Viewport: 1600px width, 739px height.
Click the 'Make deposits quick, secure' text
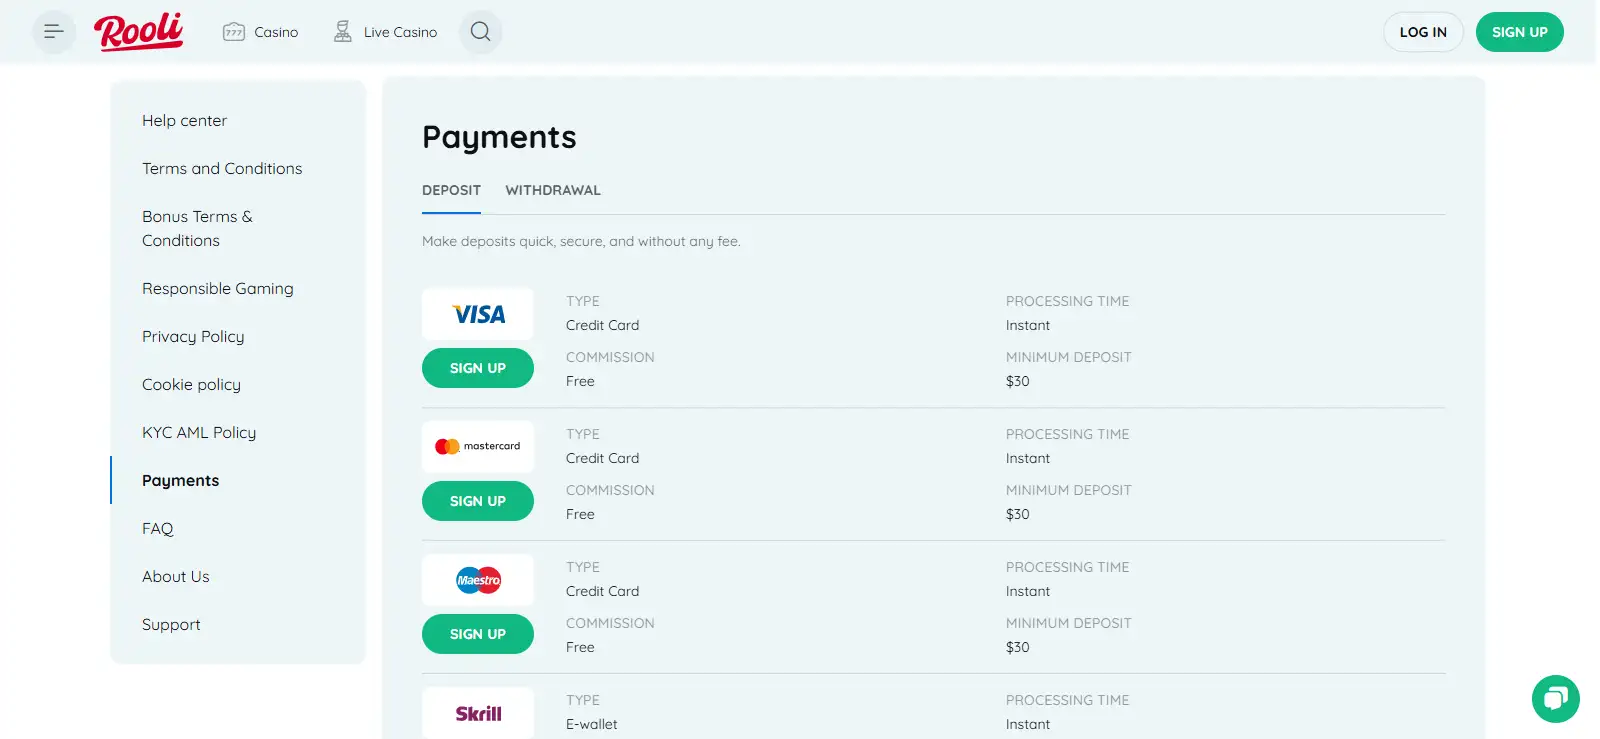(581, 241)
